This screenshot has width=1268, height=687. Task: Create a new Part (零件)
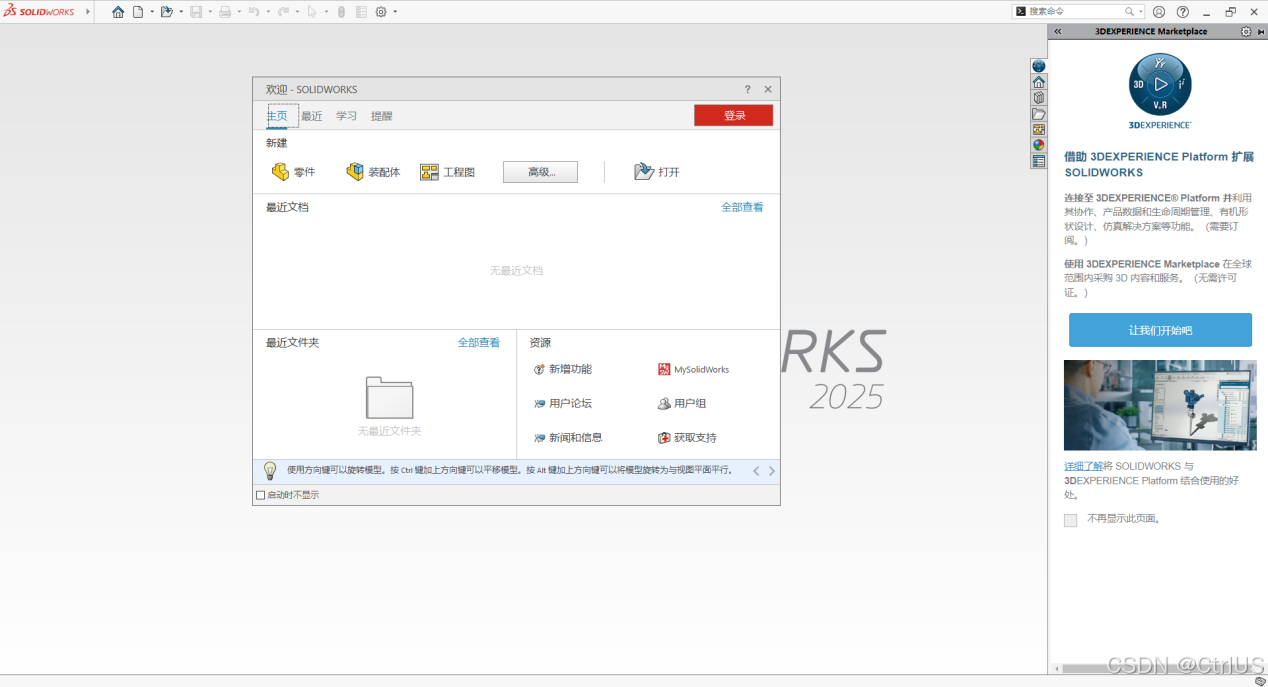point(293,172)
